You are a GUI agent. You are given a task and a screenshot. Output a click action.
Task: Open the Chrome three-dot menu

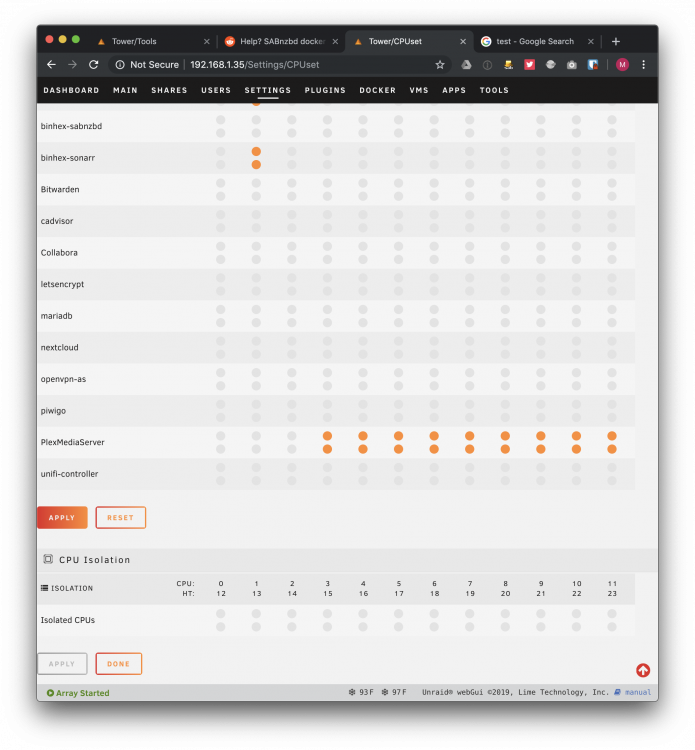click(x=643, y=65)
